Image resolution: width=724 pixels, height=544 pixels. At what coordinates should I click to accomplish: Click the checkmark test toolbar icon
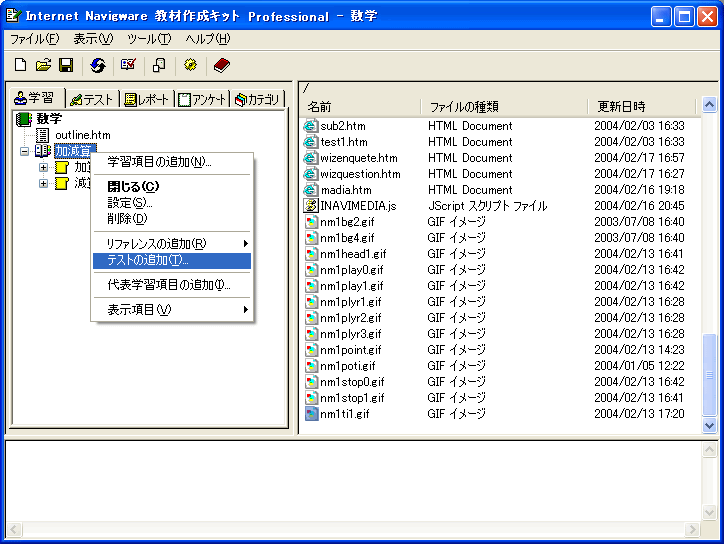coord(128,65)
